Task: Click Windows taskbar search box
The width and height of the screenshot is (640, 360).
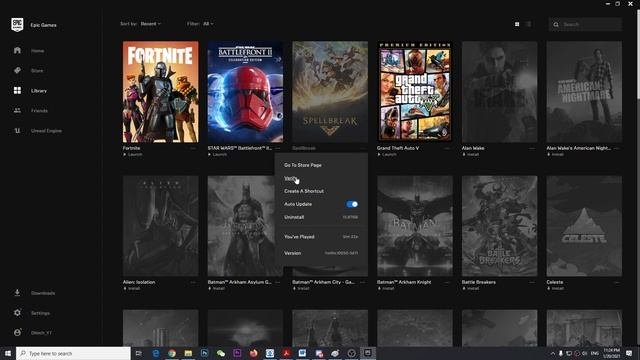Action: tap(73, 353)
